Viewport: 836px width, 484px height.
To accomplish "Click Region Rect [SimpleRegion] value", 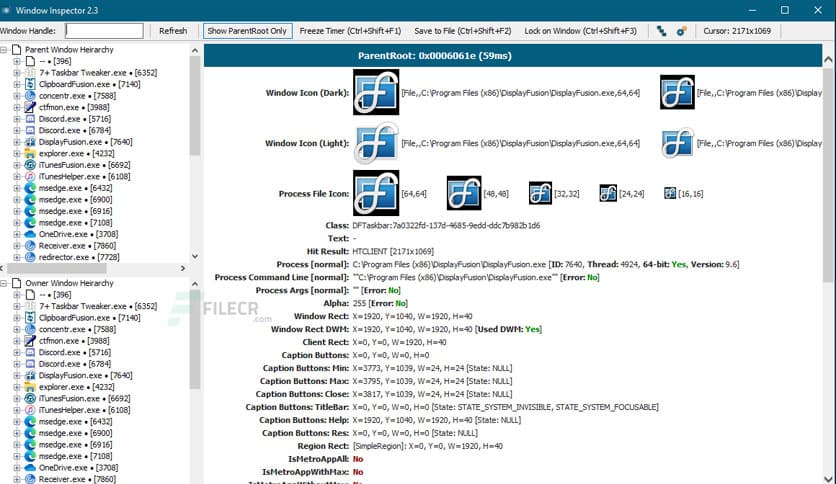I will coord(427,446).
